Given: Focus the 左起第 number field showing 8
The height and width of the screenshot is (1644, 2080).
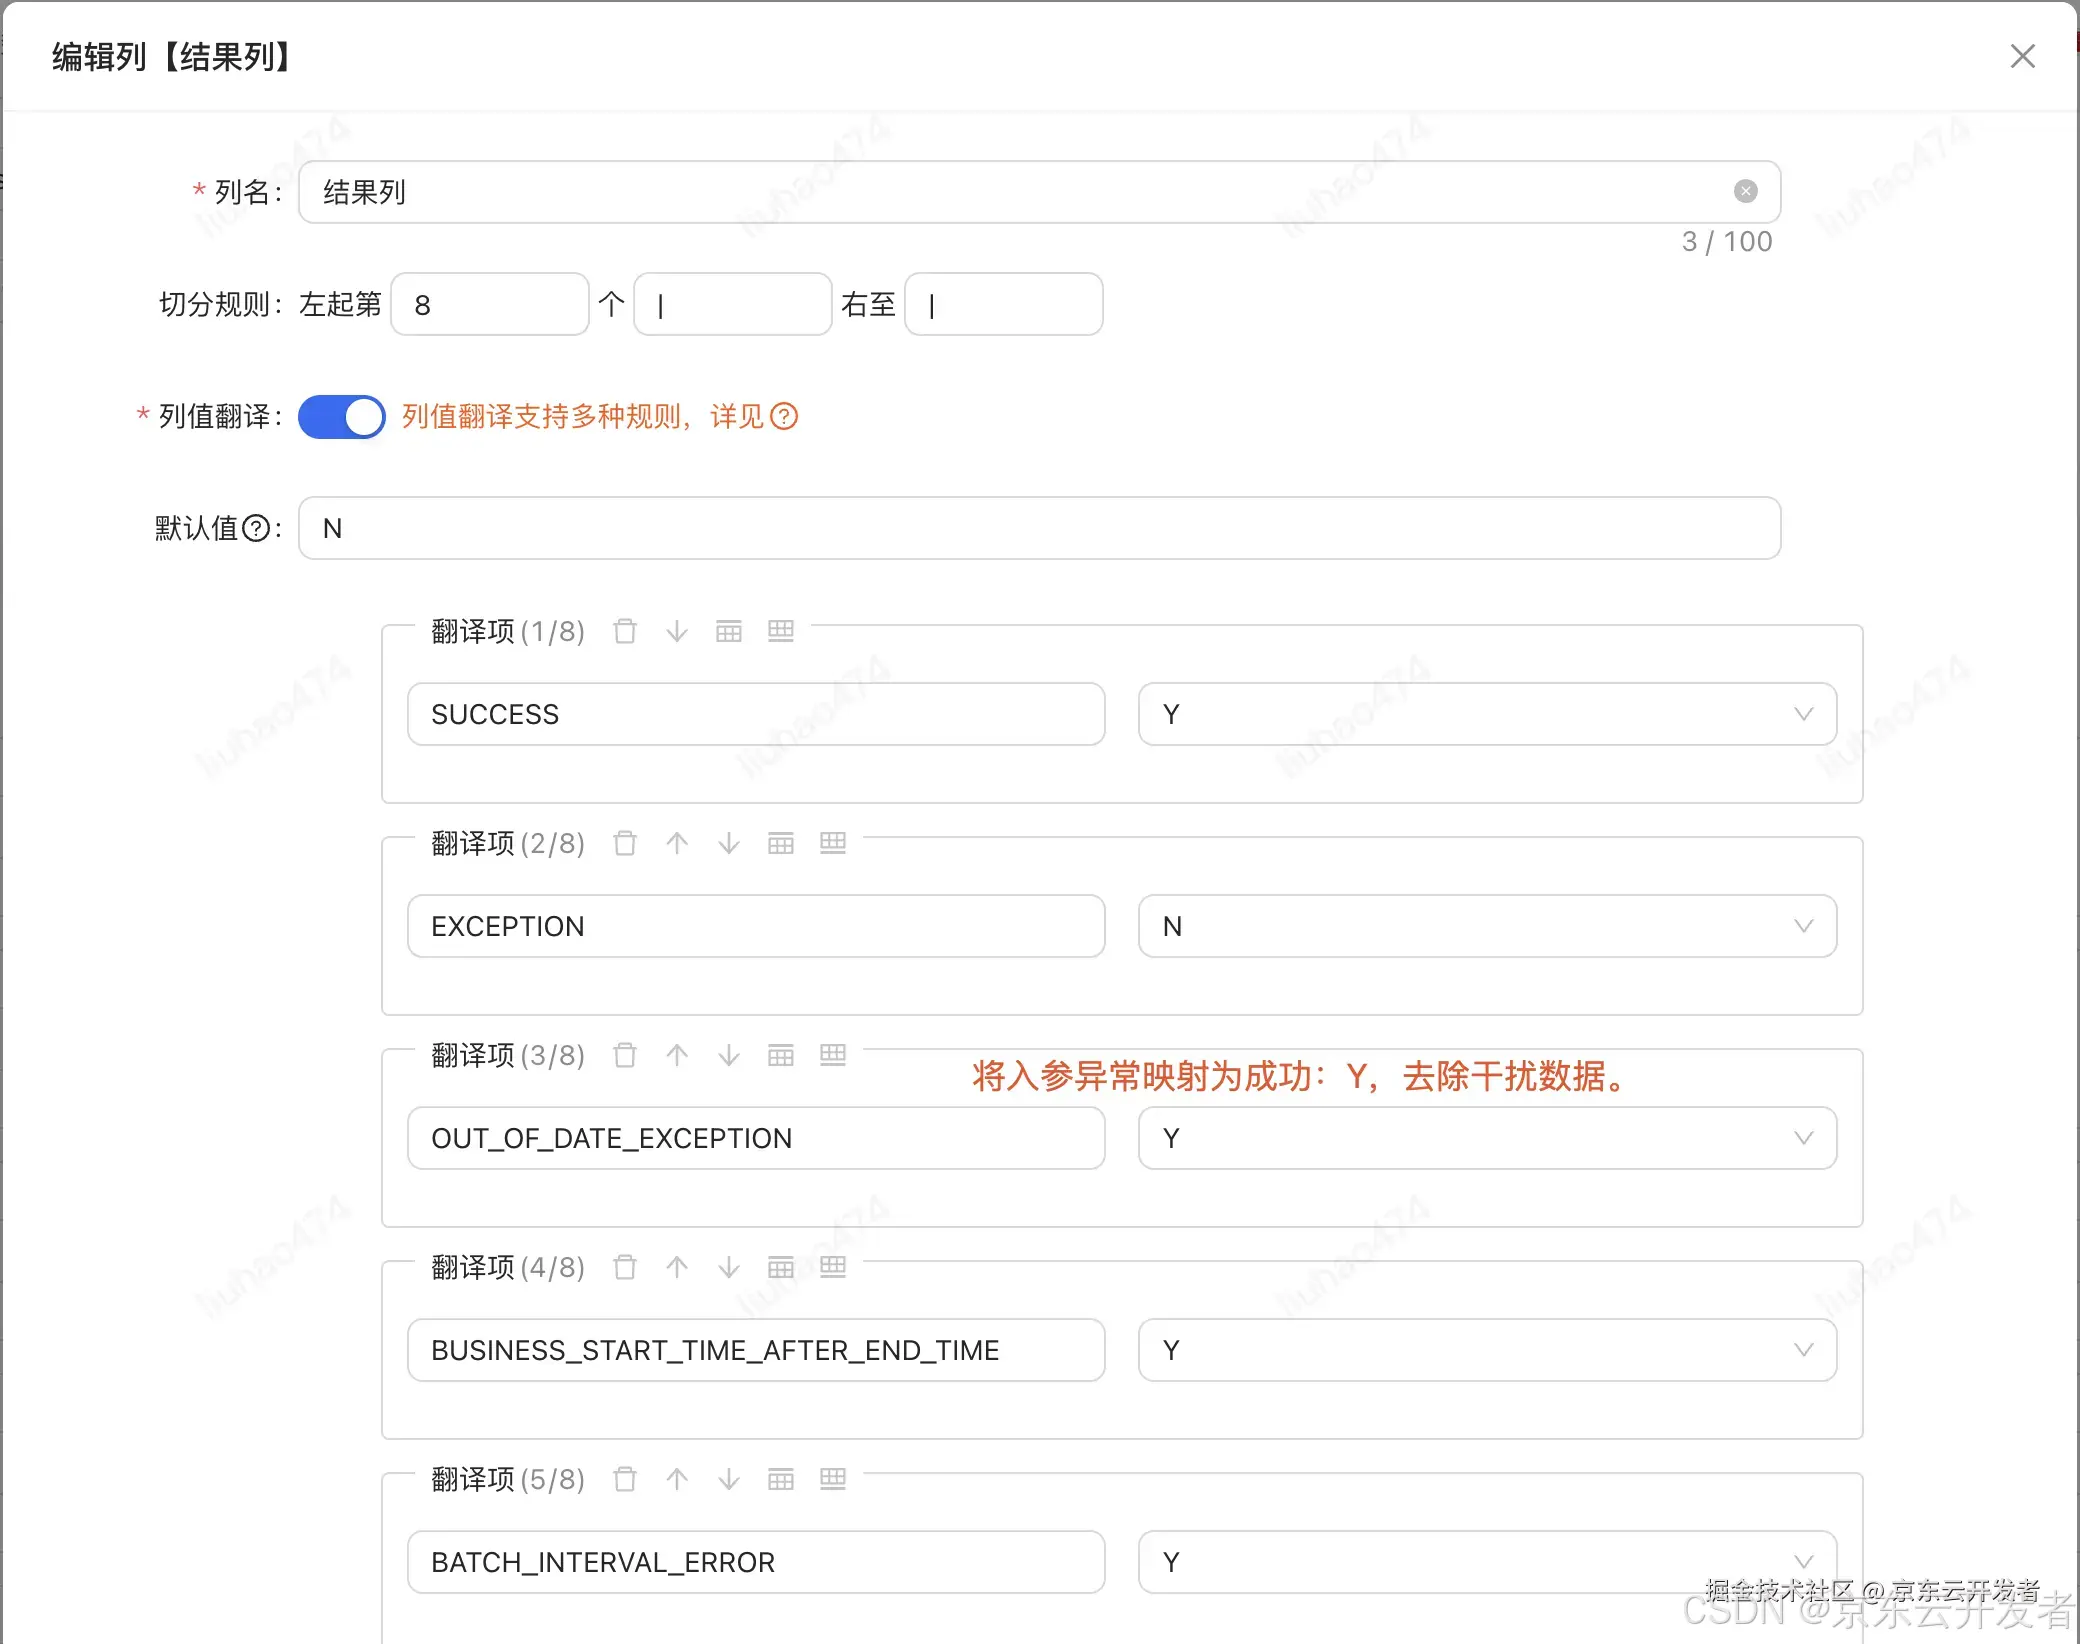Looking at the screenshot, I should point(489,304).
